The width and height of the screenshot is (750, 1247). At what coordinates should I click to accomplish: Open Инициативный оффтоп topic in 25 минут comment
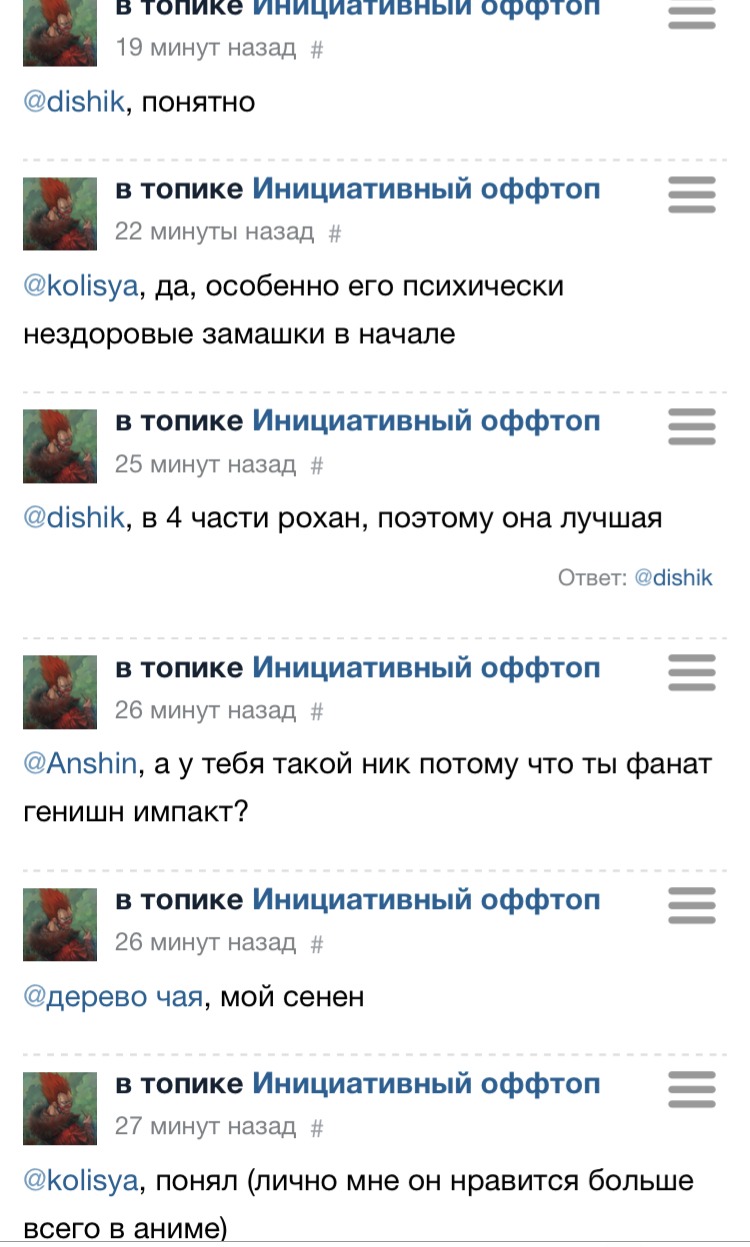(x=426, y=421)
